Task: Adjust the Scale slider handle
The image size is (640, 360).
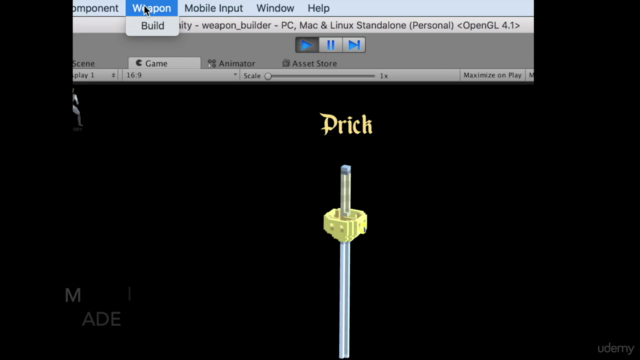Action: point(268,76)
